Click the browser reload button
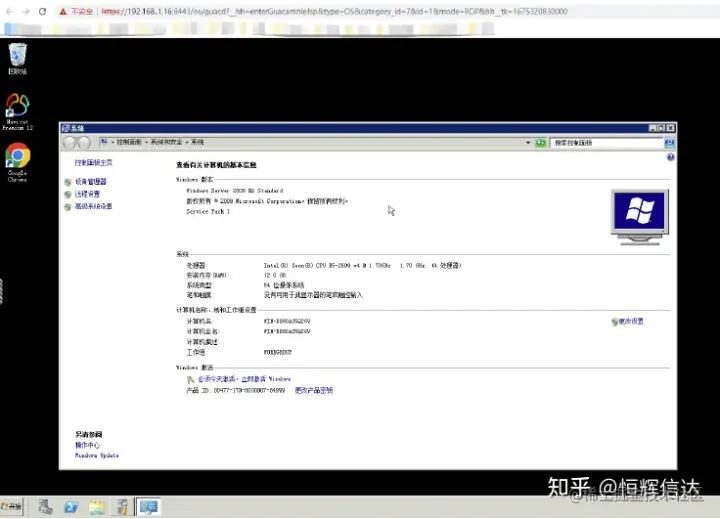Viewport: 720px width, 519px height. click(x=42, y=11)
